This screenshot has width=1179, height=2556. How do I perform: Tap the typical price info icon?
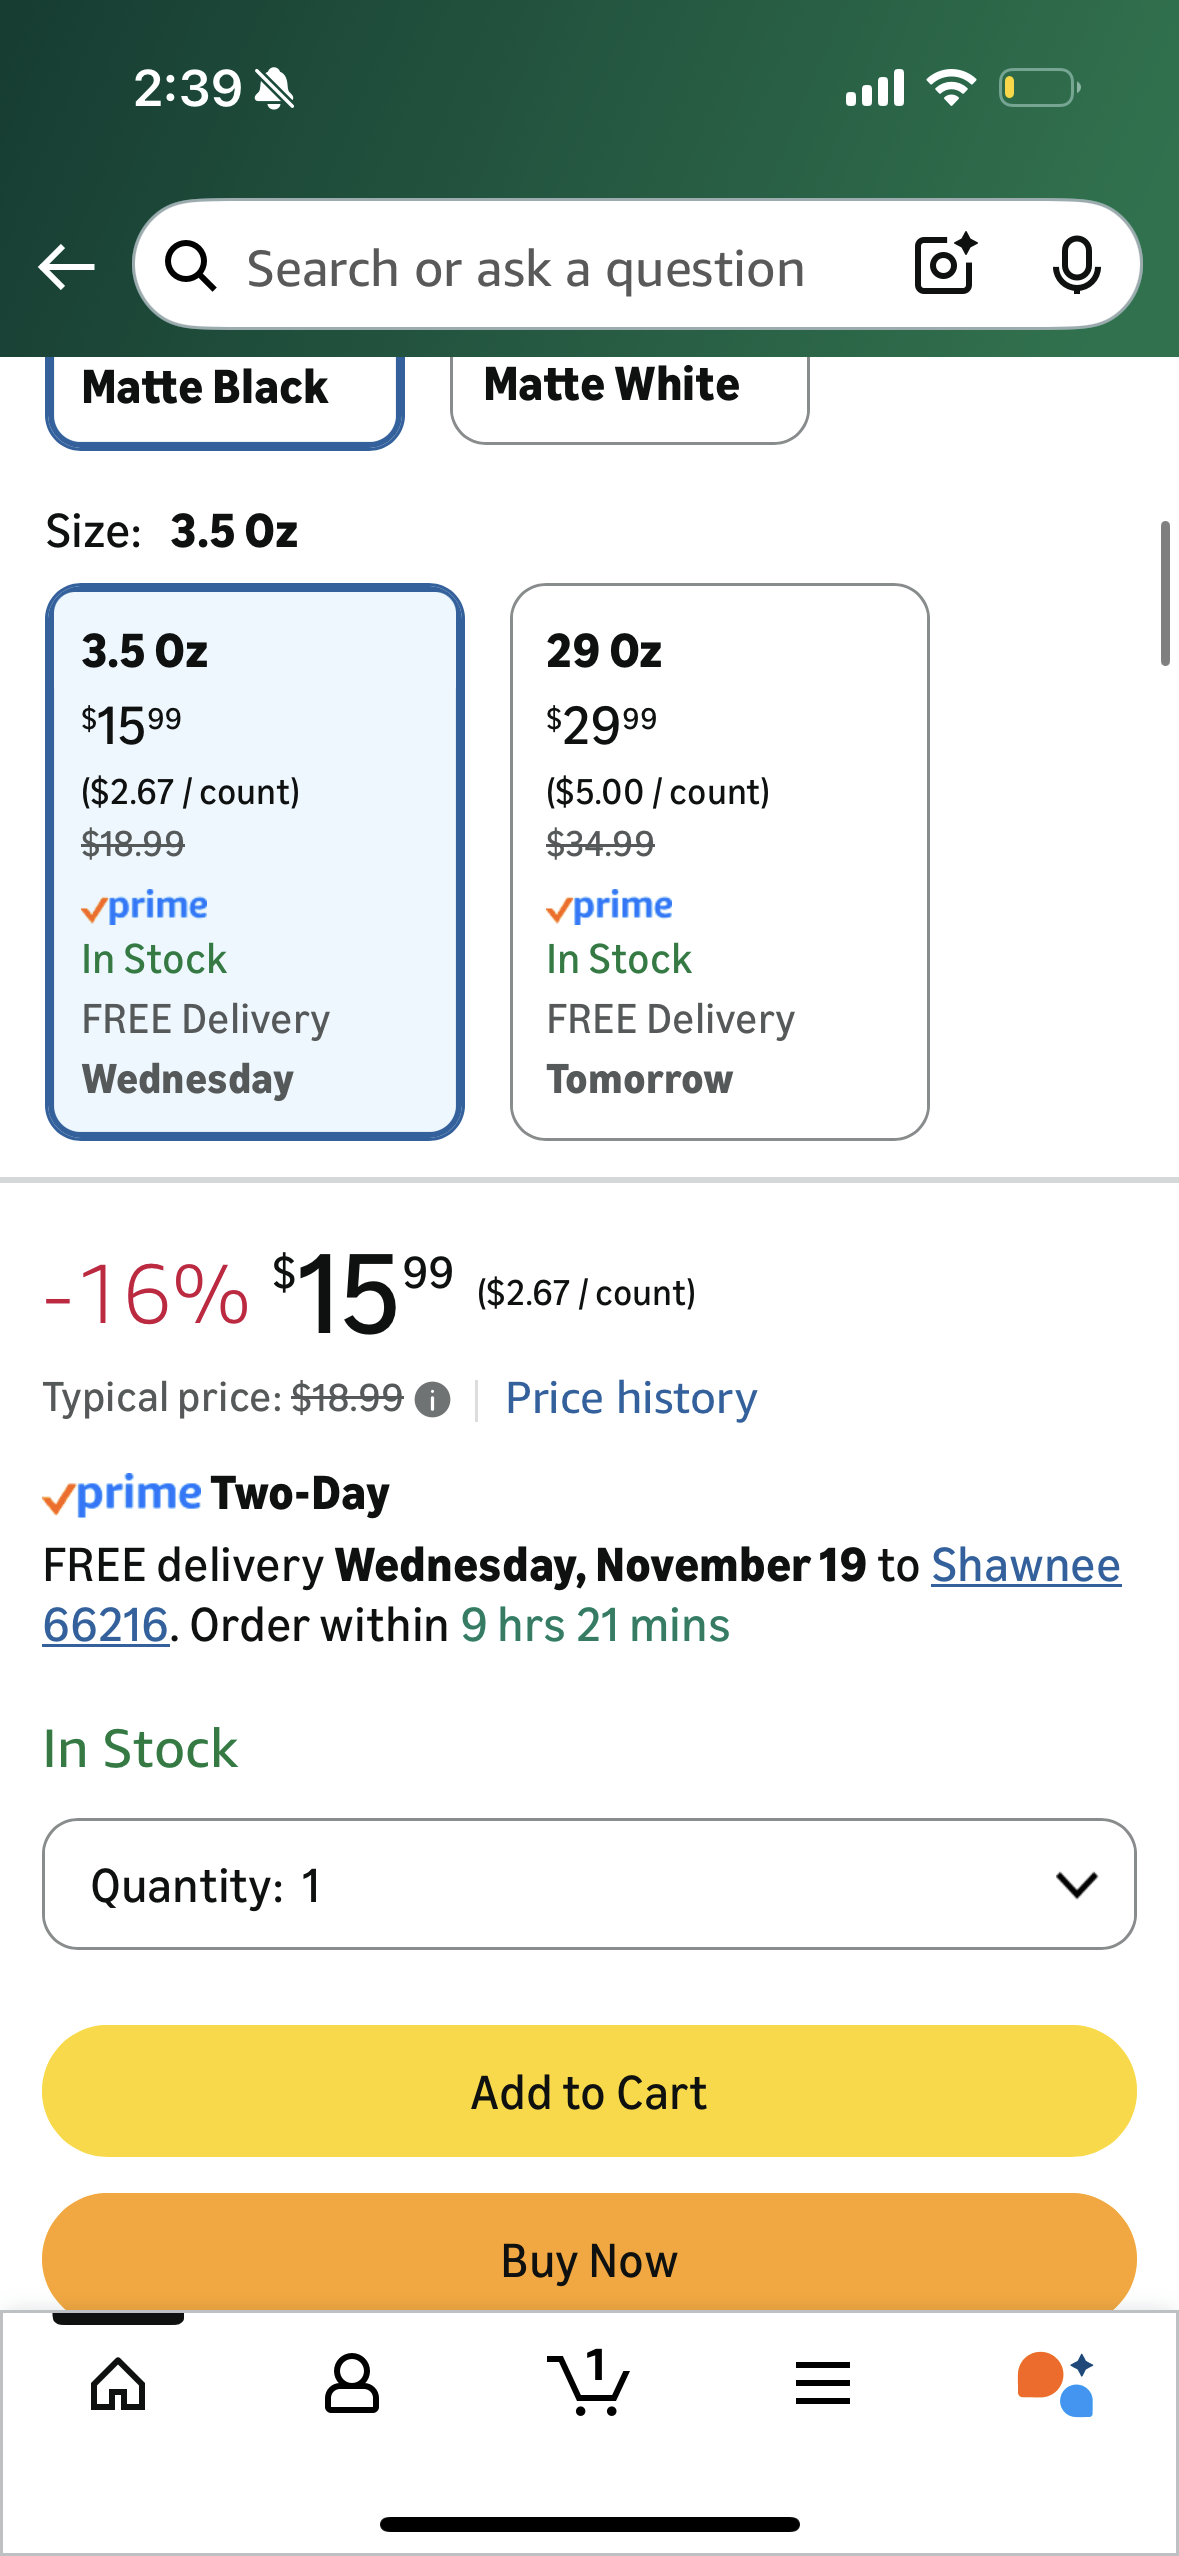click(432, 1400)
